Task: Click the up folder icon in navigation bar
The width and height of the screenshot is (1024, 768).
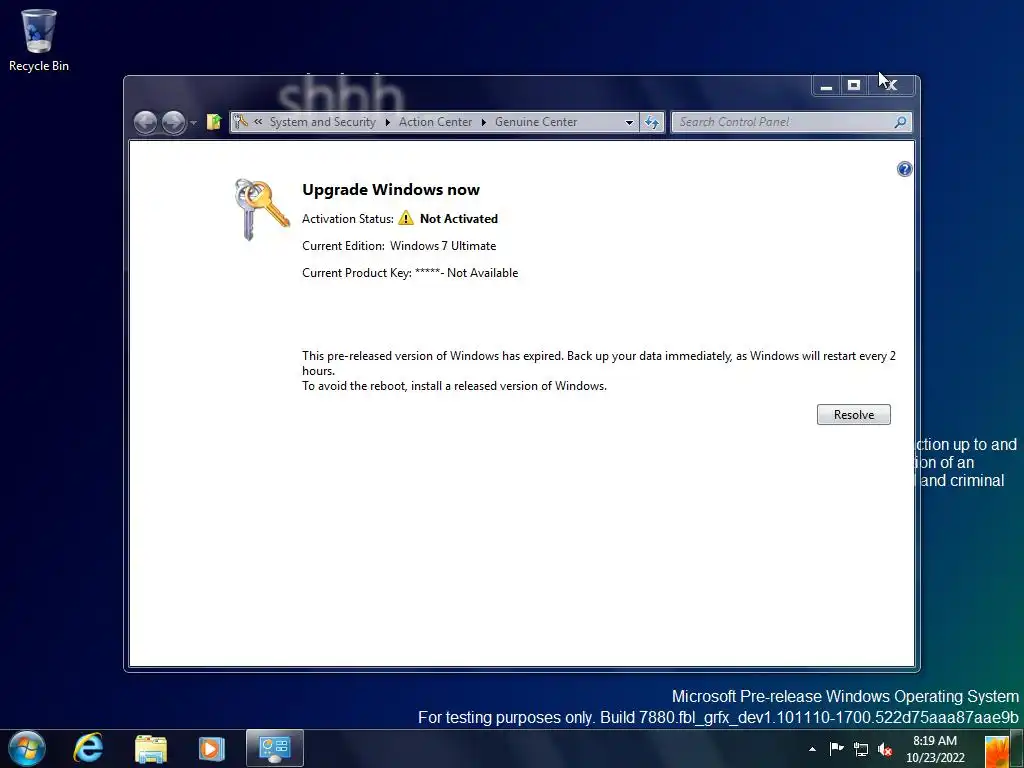Action: (x=214, y=122)
